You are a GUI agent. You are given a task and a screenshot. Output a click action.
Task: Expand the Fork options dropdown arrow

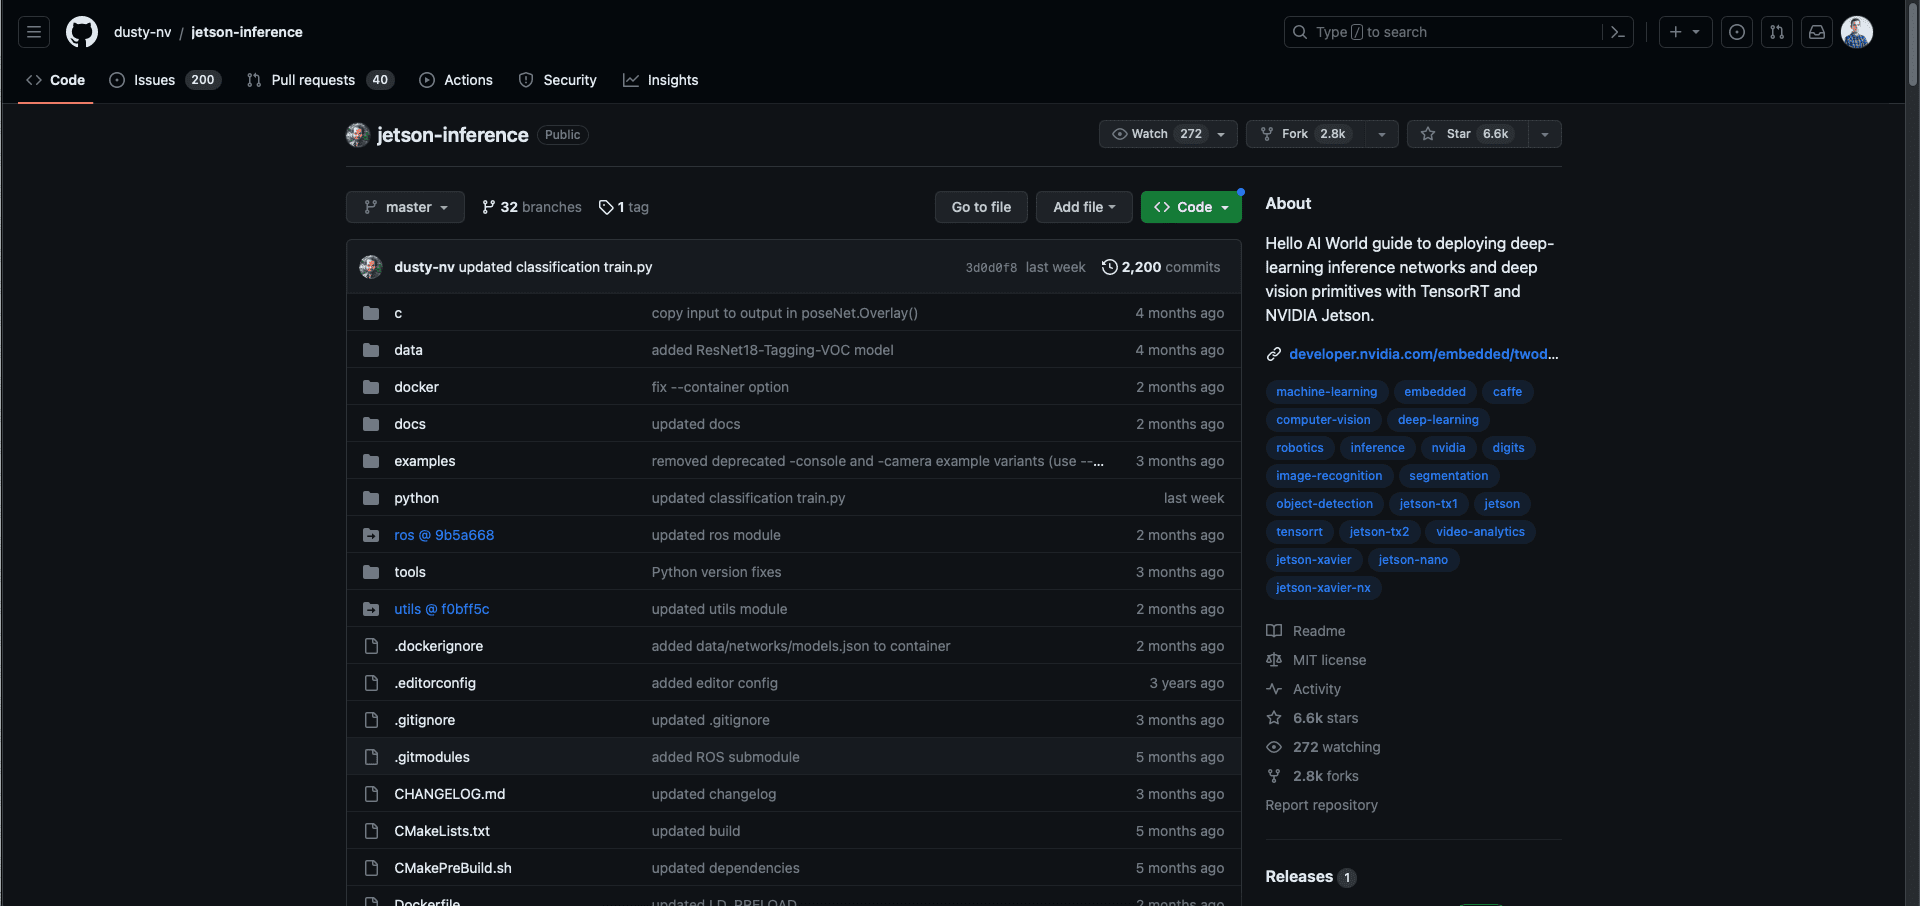point(1382,134)
